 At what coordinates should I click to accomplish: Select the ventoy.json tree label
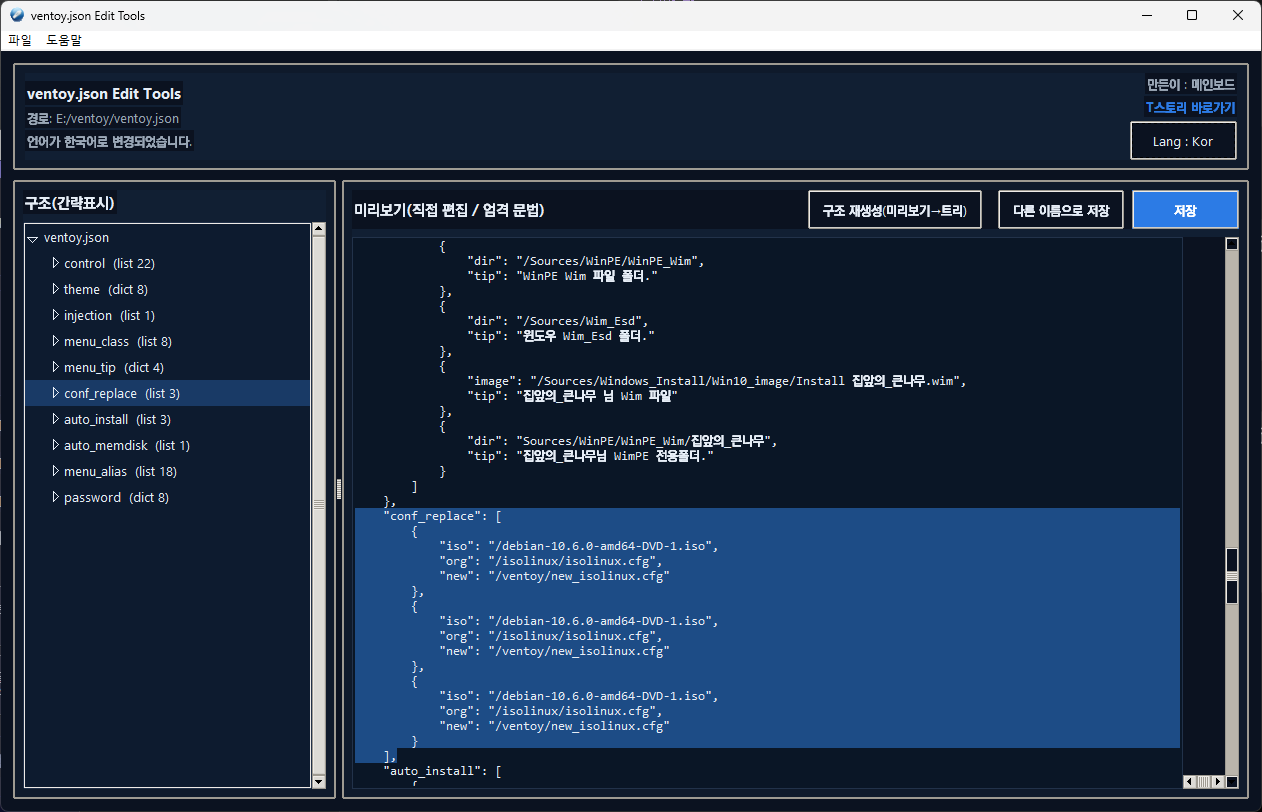(77, 238)
